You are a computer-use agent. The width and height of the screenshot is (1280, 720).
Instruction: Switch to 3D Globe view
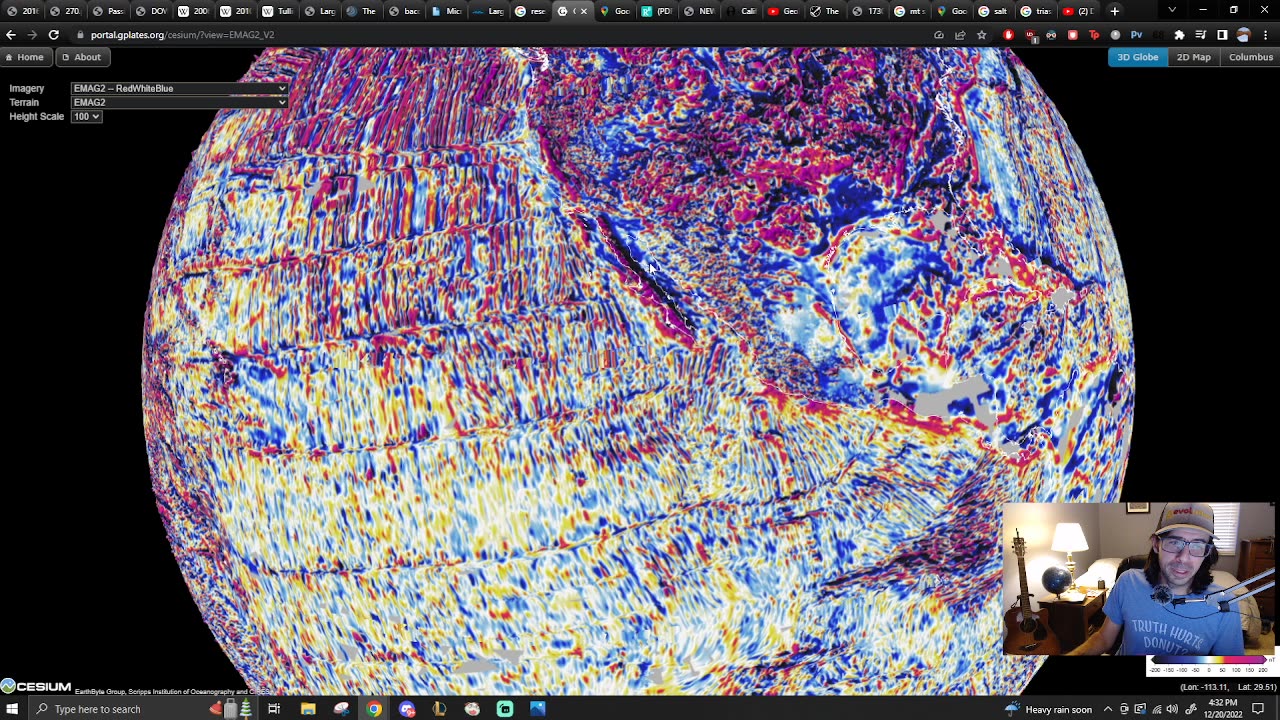click(x=1137, y=57)
